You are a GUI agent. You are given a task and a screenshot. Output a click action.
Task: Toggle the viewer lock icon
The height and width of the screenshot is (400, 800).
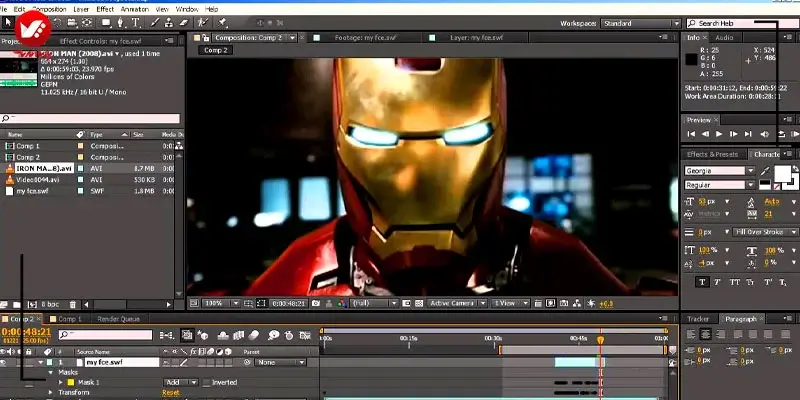click(205, 37)
